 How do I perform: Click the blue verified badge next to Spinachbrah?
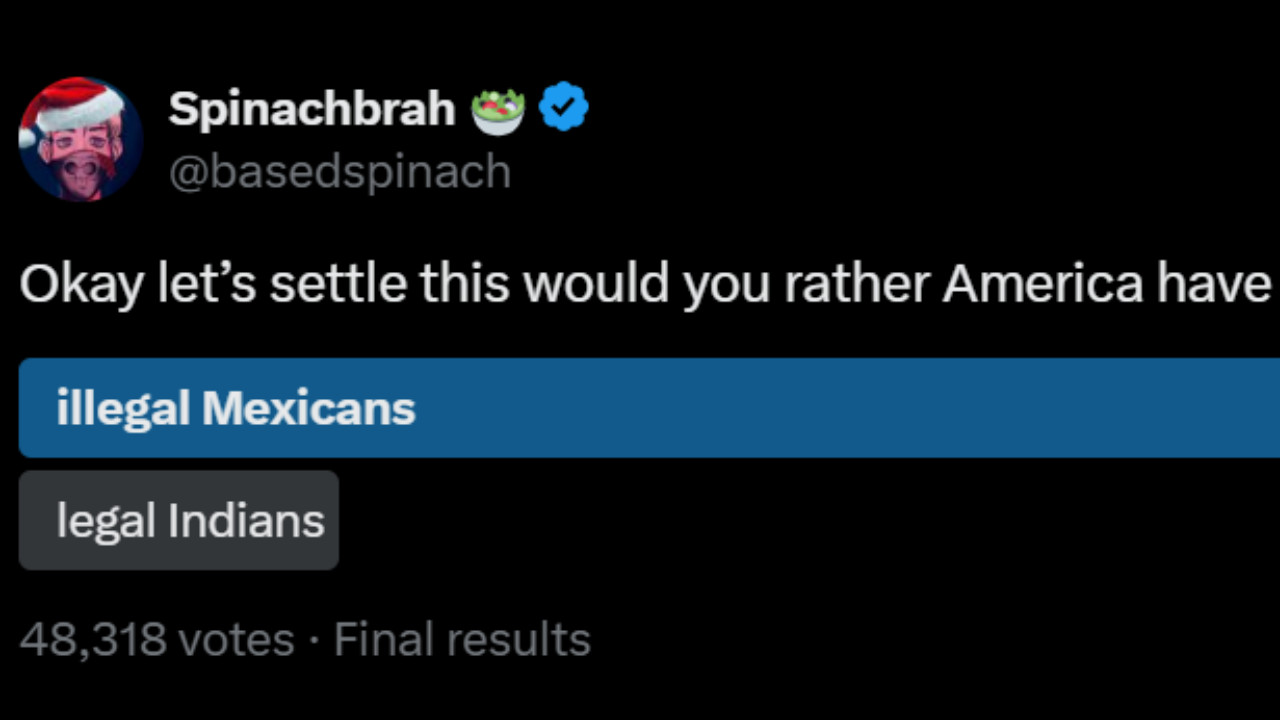click(563, 105)
